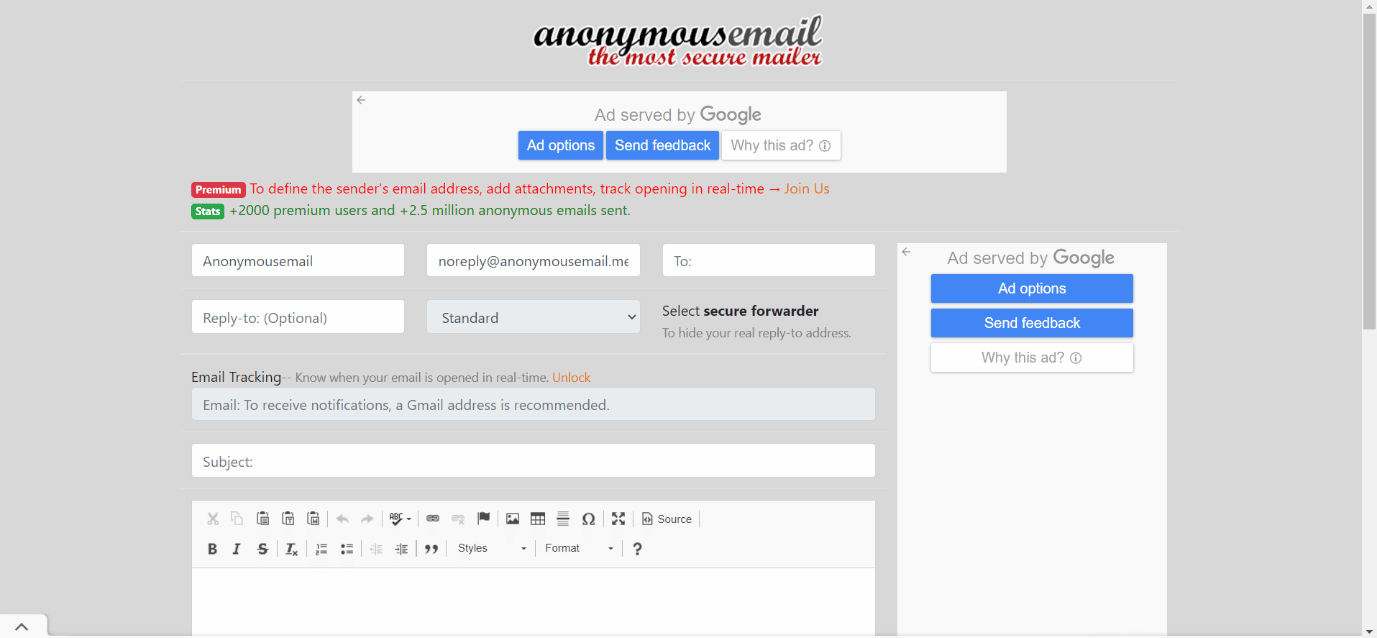The width and height of the screenshot is (1377, 638).
Task: Open the Standard secure forwarder dropdown
Action: coord(533,317)
